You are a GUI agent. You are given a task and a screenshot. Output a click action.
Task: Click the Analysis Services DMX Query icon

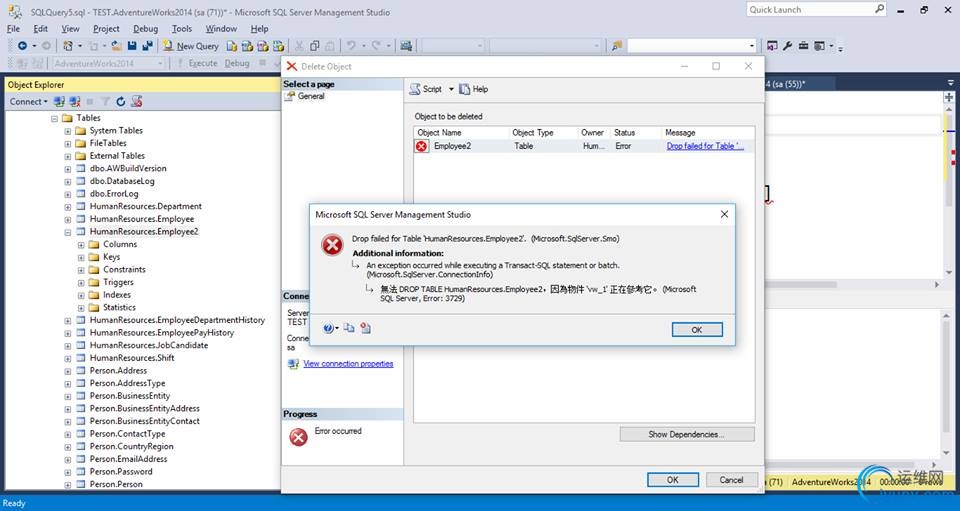[x=263, y=46]
